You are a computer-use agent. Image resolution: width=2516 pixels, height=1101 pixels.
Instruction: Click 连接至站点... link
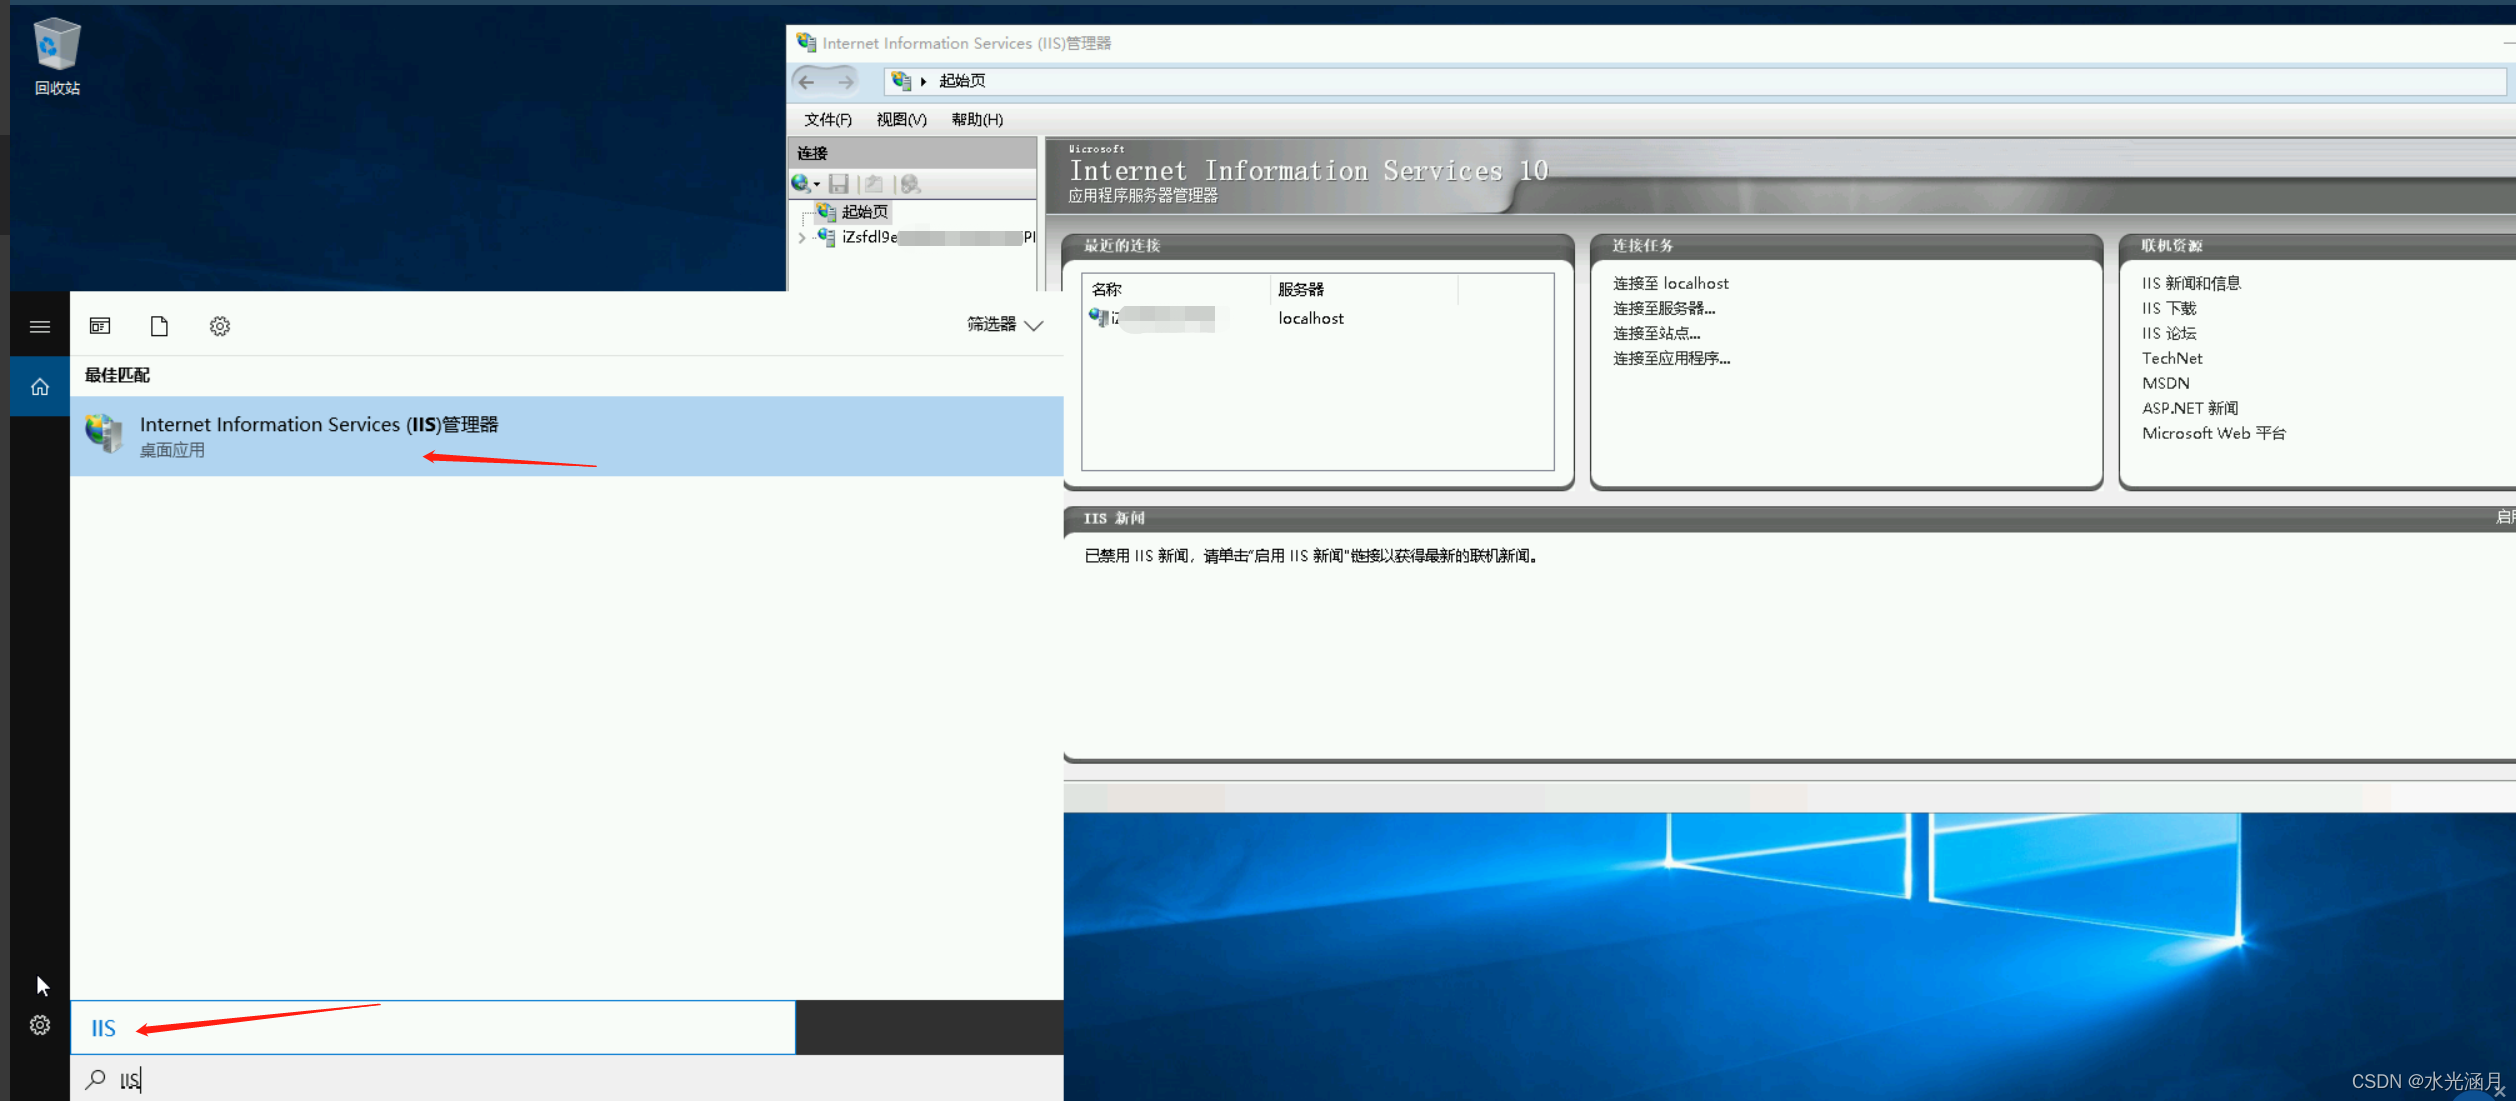point(1656,333)
